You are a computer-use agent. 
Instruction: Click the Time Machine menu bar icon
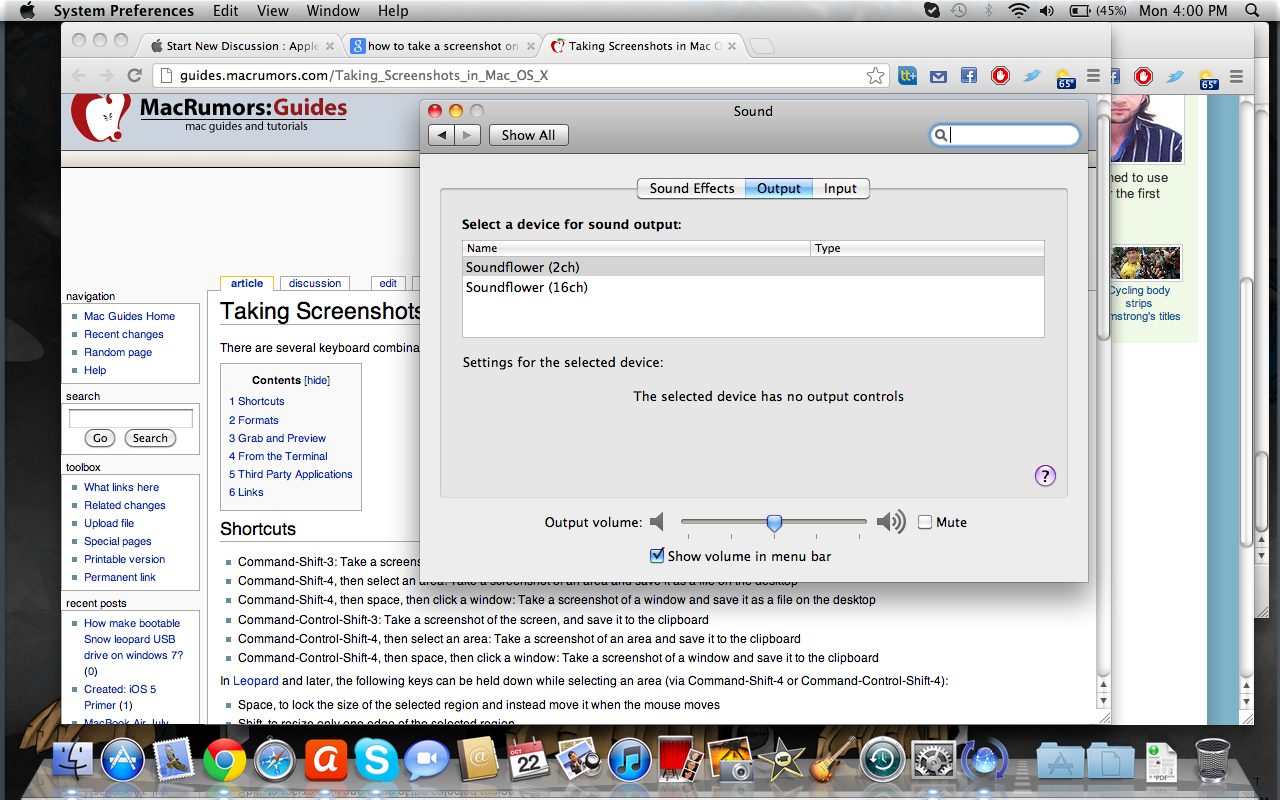(959, 11)
